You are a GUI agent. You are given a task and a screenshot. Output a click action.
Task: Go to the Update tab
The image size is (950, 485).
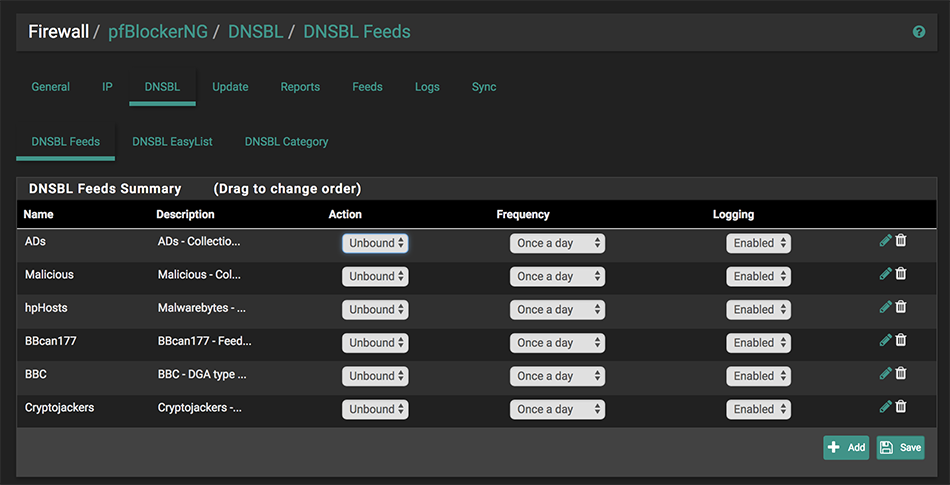(230, 87)
